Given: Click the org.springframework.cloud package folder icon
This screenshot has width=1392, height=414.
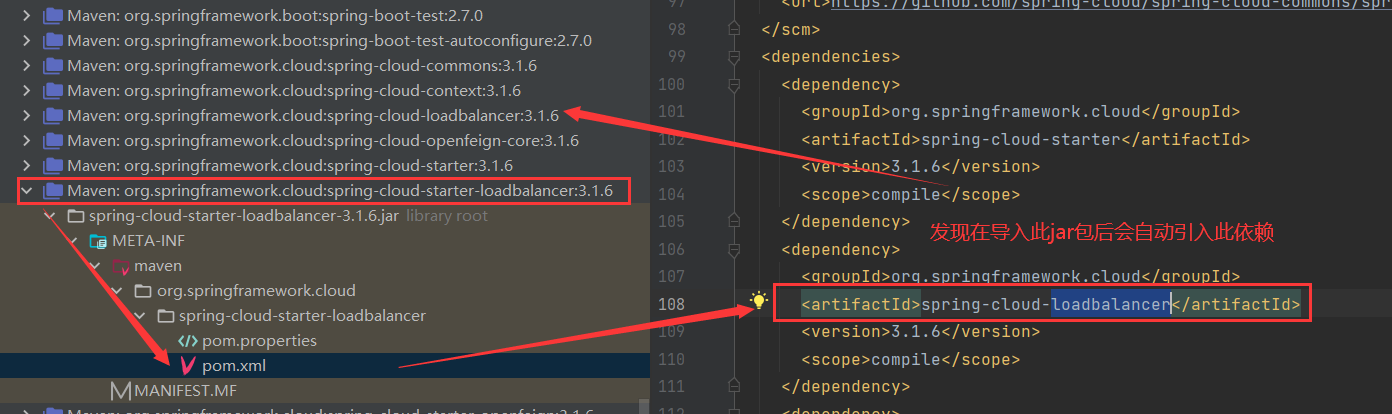Looking at the screenshot, I should pyautogui.click(x=143, y=291).
